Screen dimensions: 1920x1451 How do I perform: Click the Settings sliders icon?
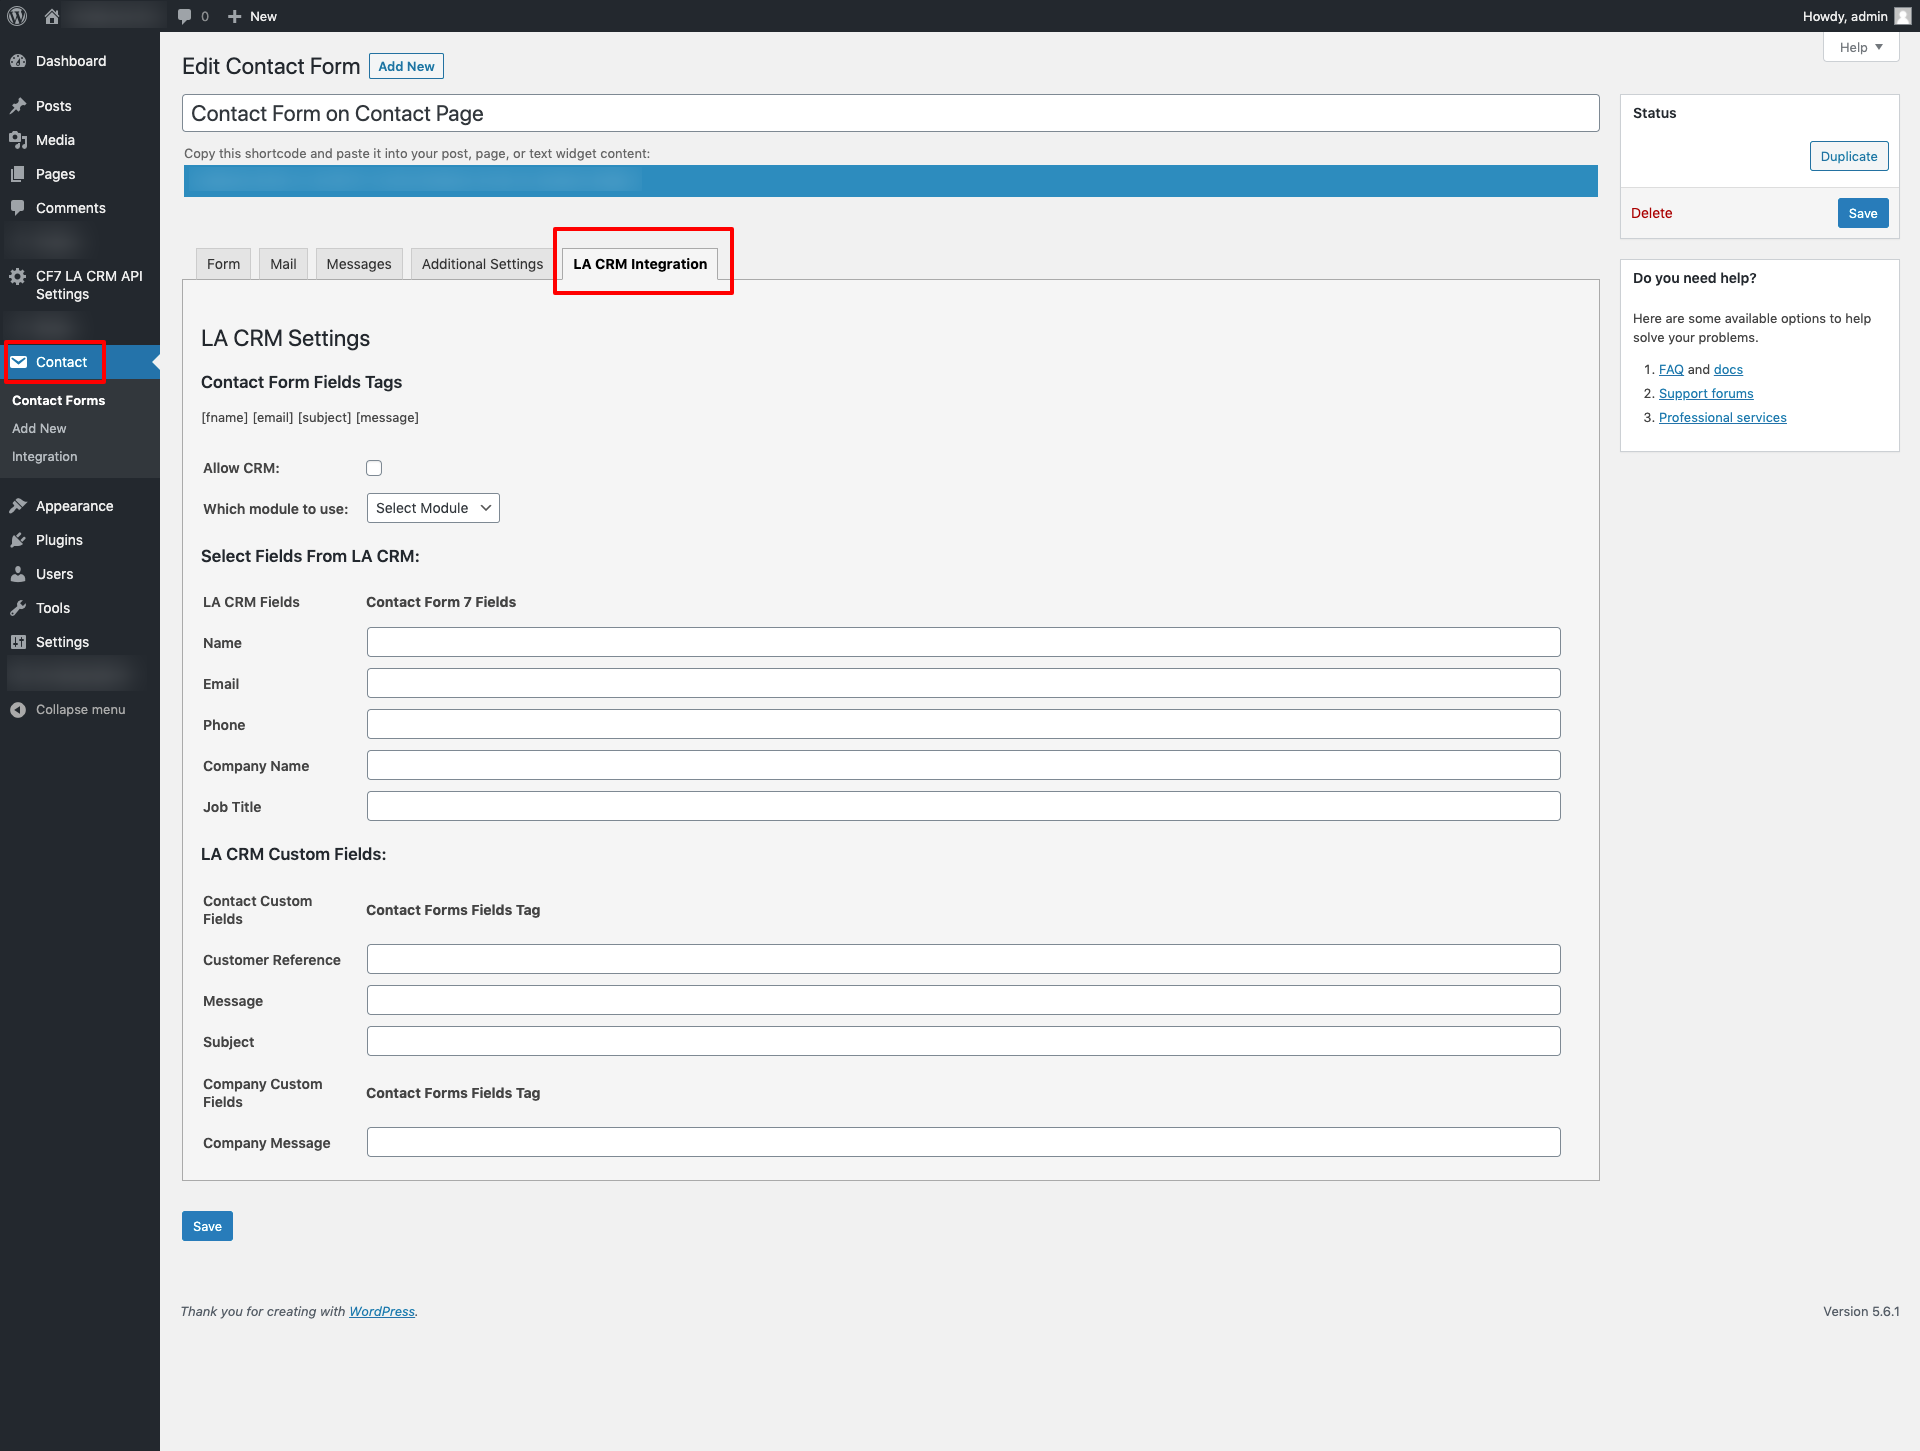coord(18,642)
